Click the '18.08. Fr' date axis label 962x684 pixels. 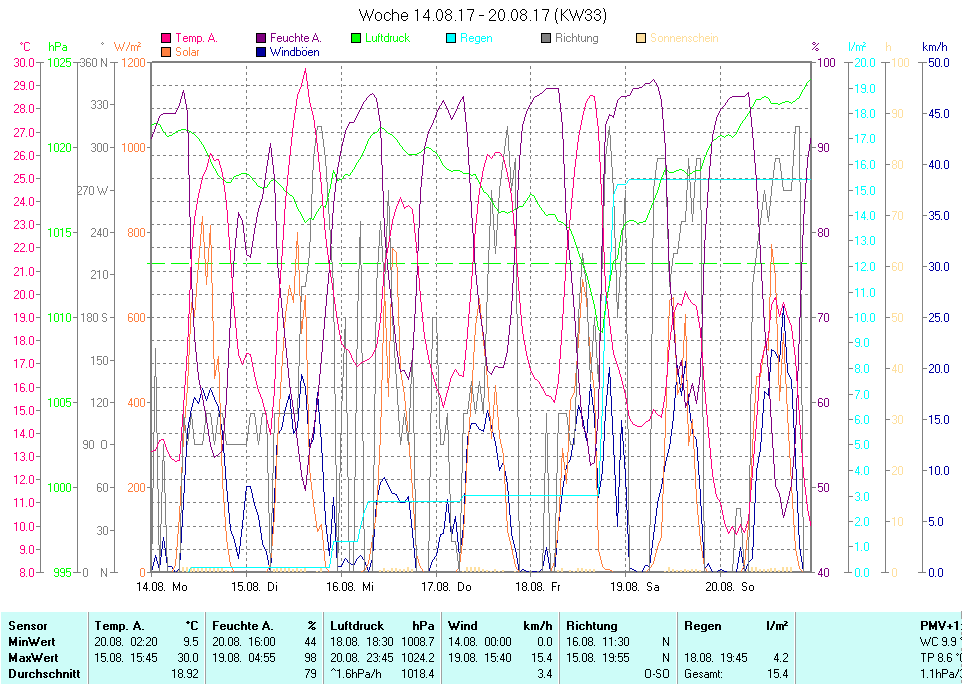pyautogui.click(x=537, y=587)
